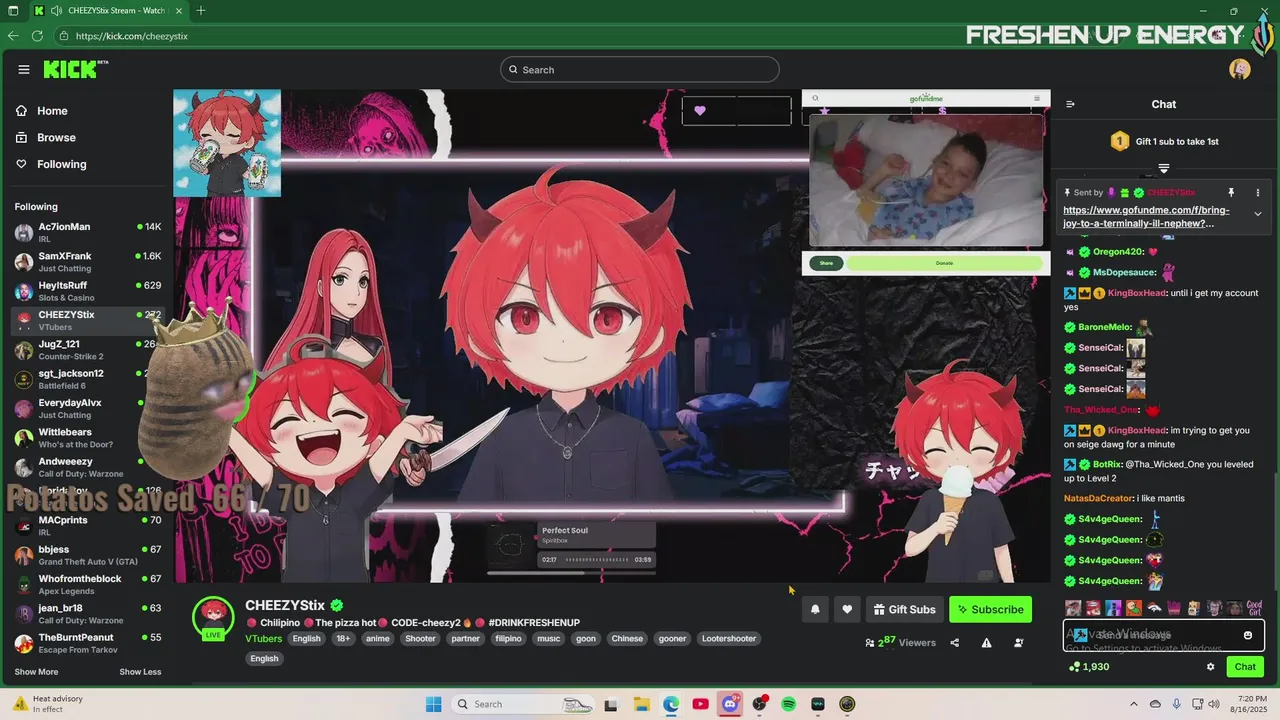Open Browse in sidebar

[x=56, y=137]
